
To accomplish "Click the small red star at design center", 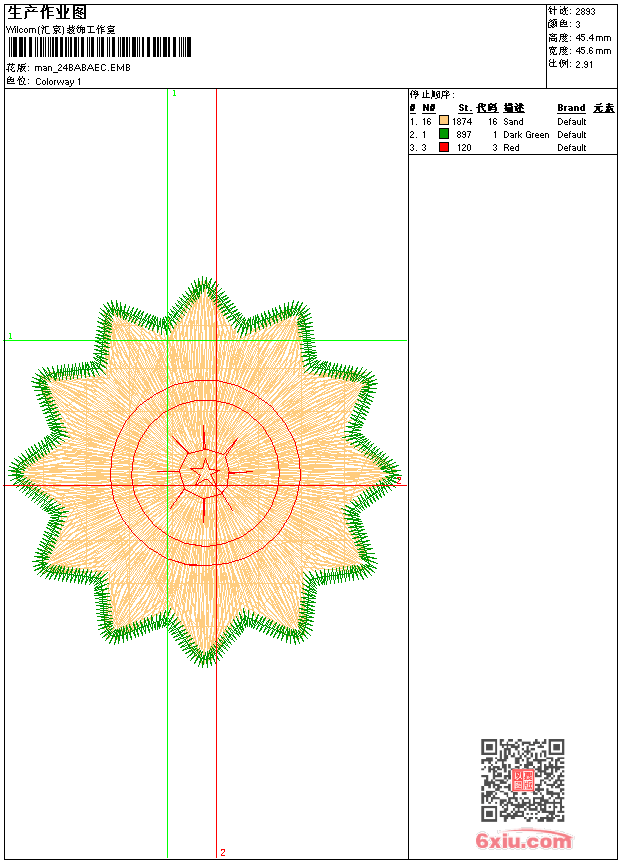I will click(x=205, y=472).
